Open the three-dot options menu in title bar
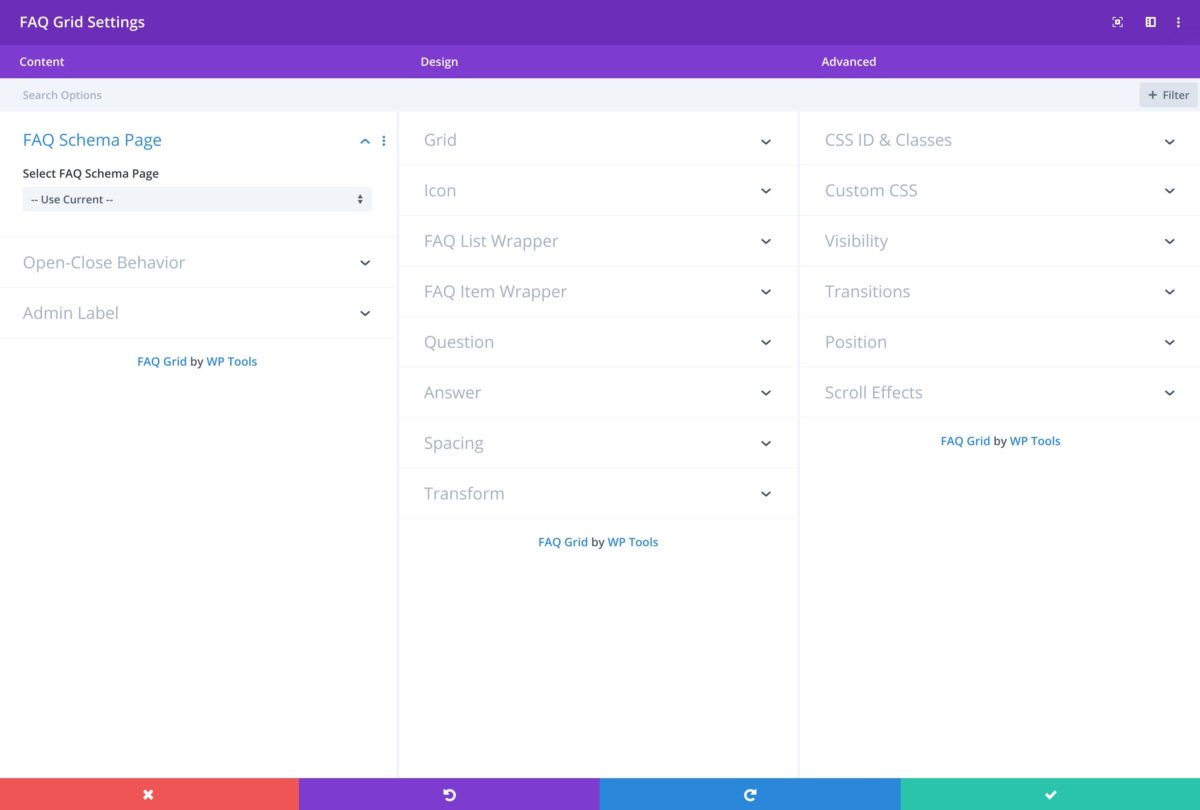The width and height of the screenshot is (1200, 810). [x=1179, y=21]
